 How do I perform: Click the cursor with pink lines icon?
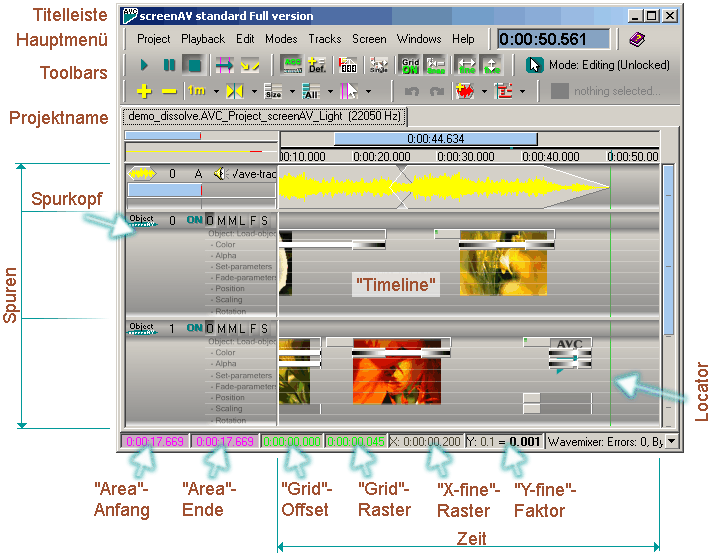(x=349, y=91)
